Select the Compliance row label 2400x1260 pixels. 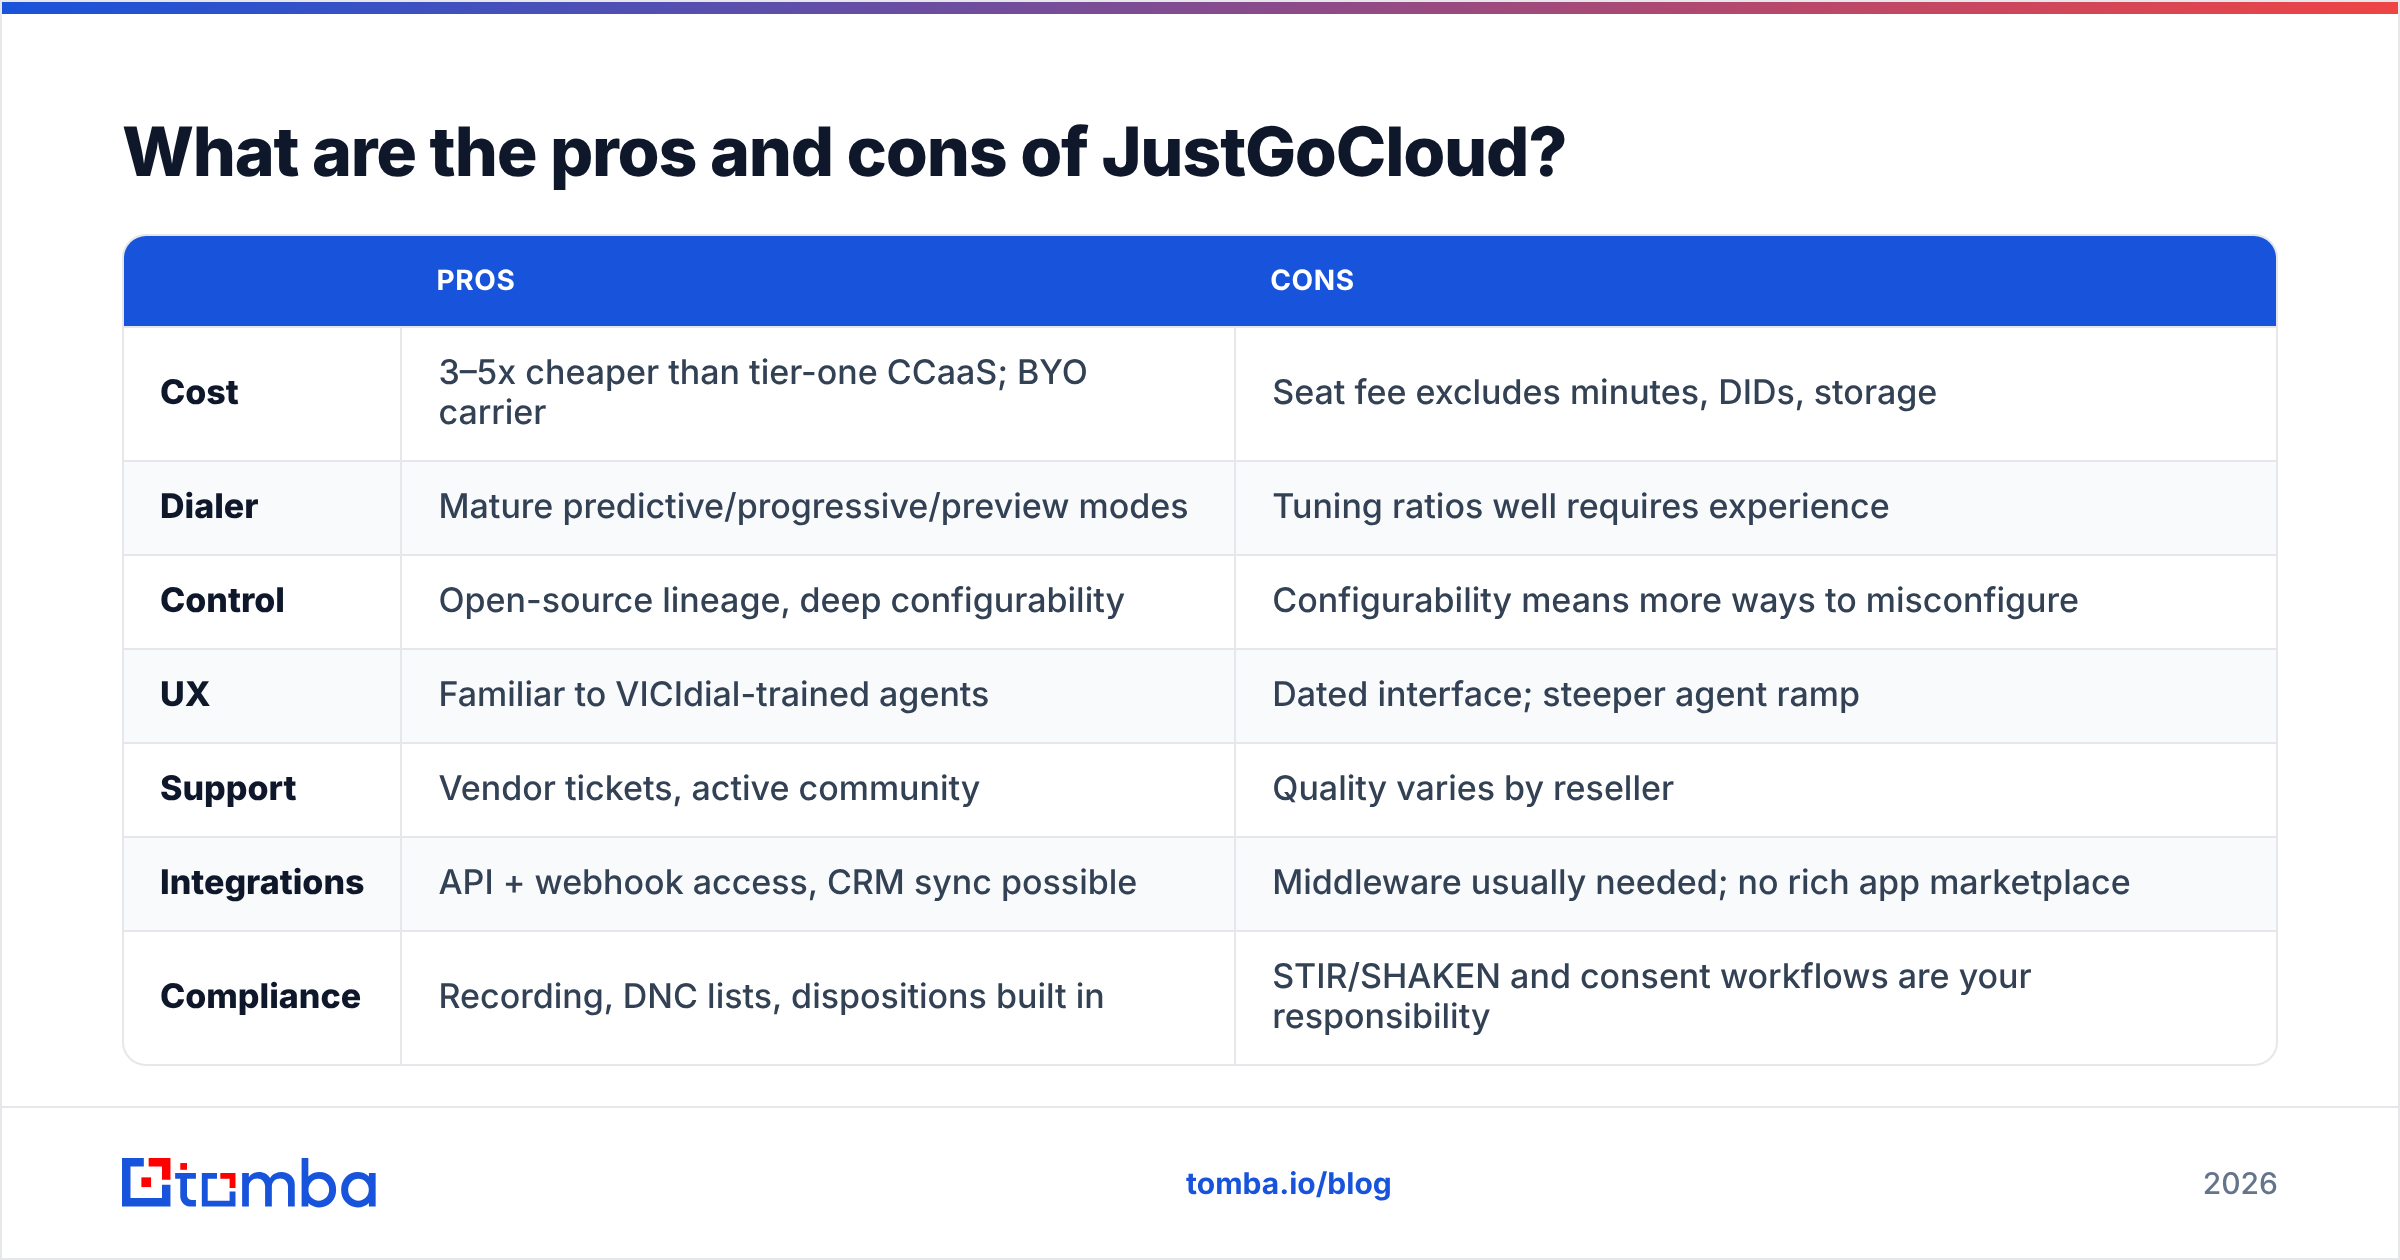point(260,996)
